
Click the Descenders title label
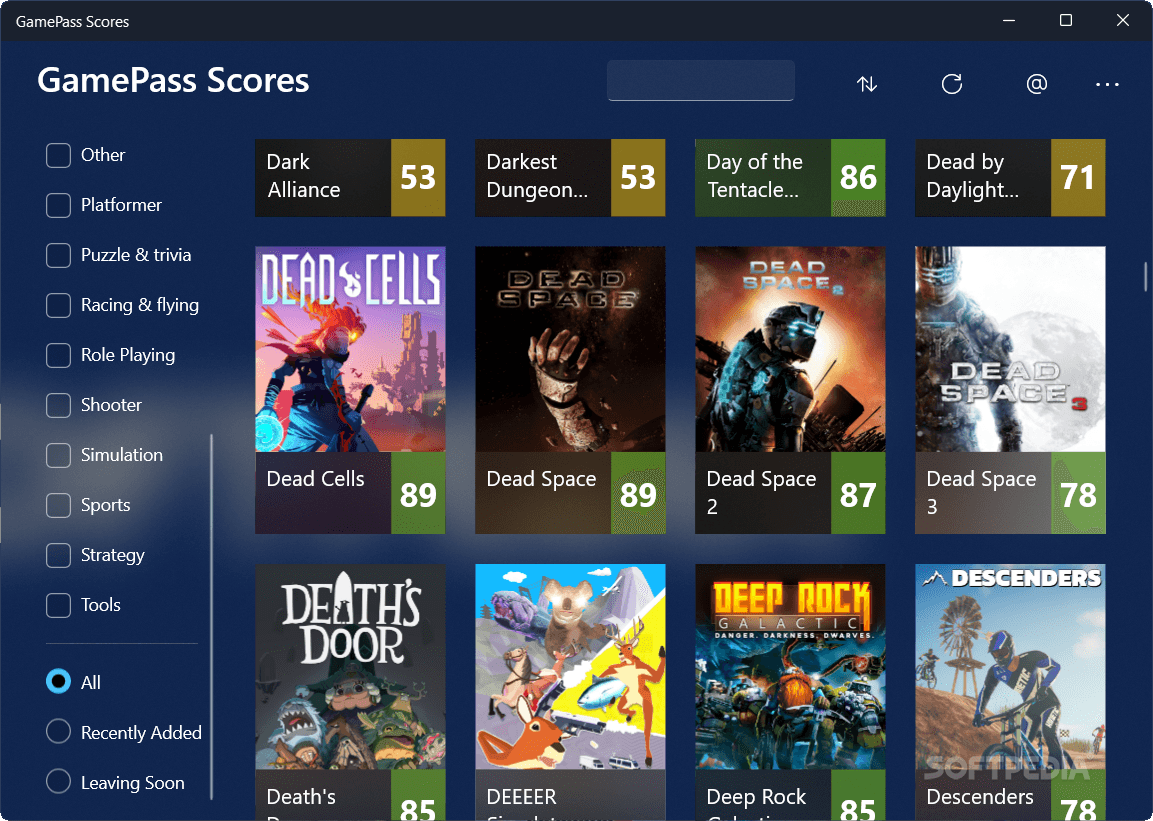[979, 797]
